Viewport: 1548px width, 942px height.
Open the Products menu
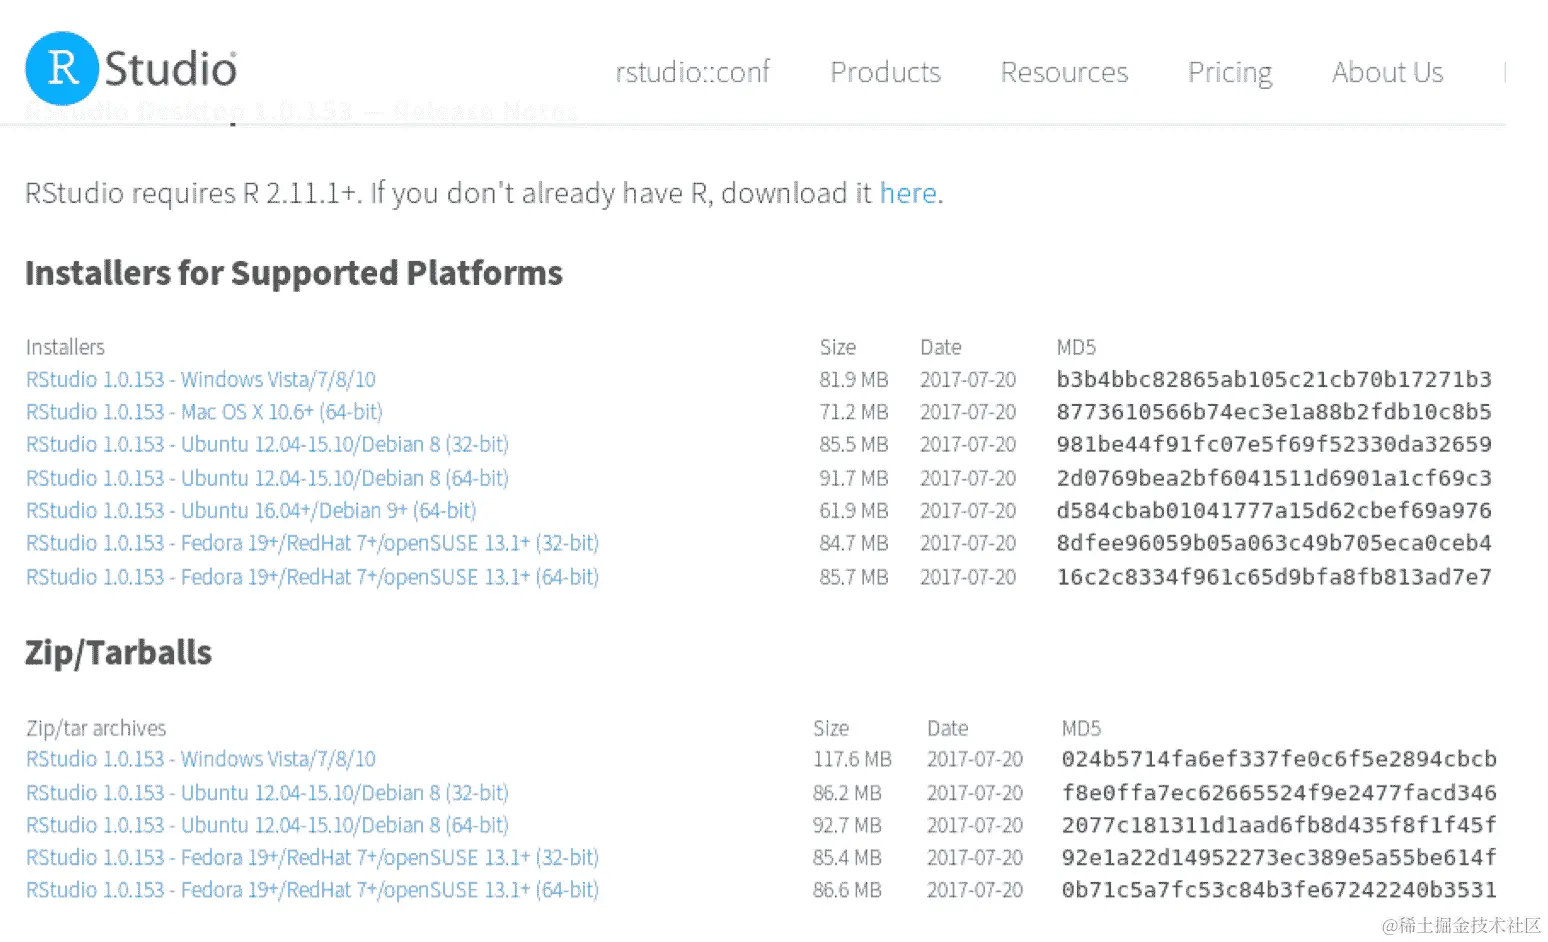click(x=885, y=72)
